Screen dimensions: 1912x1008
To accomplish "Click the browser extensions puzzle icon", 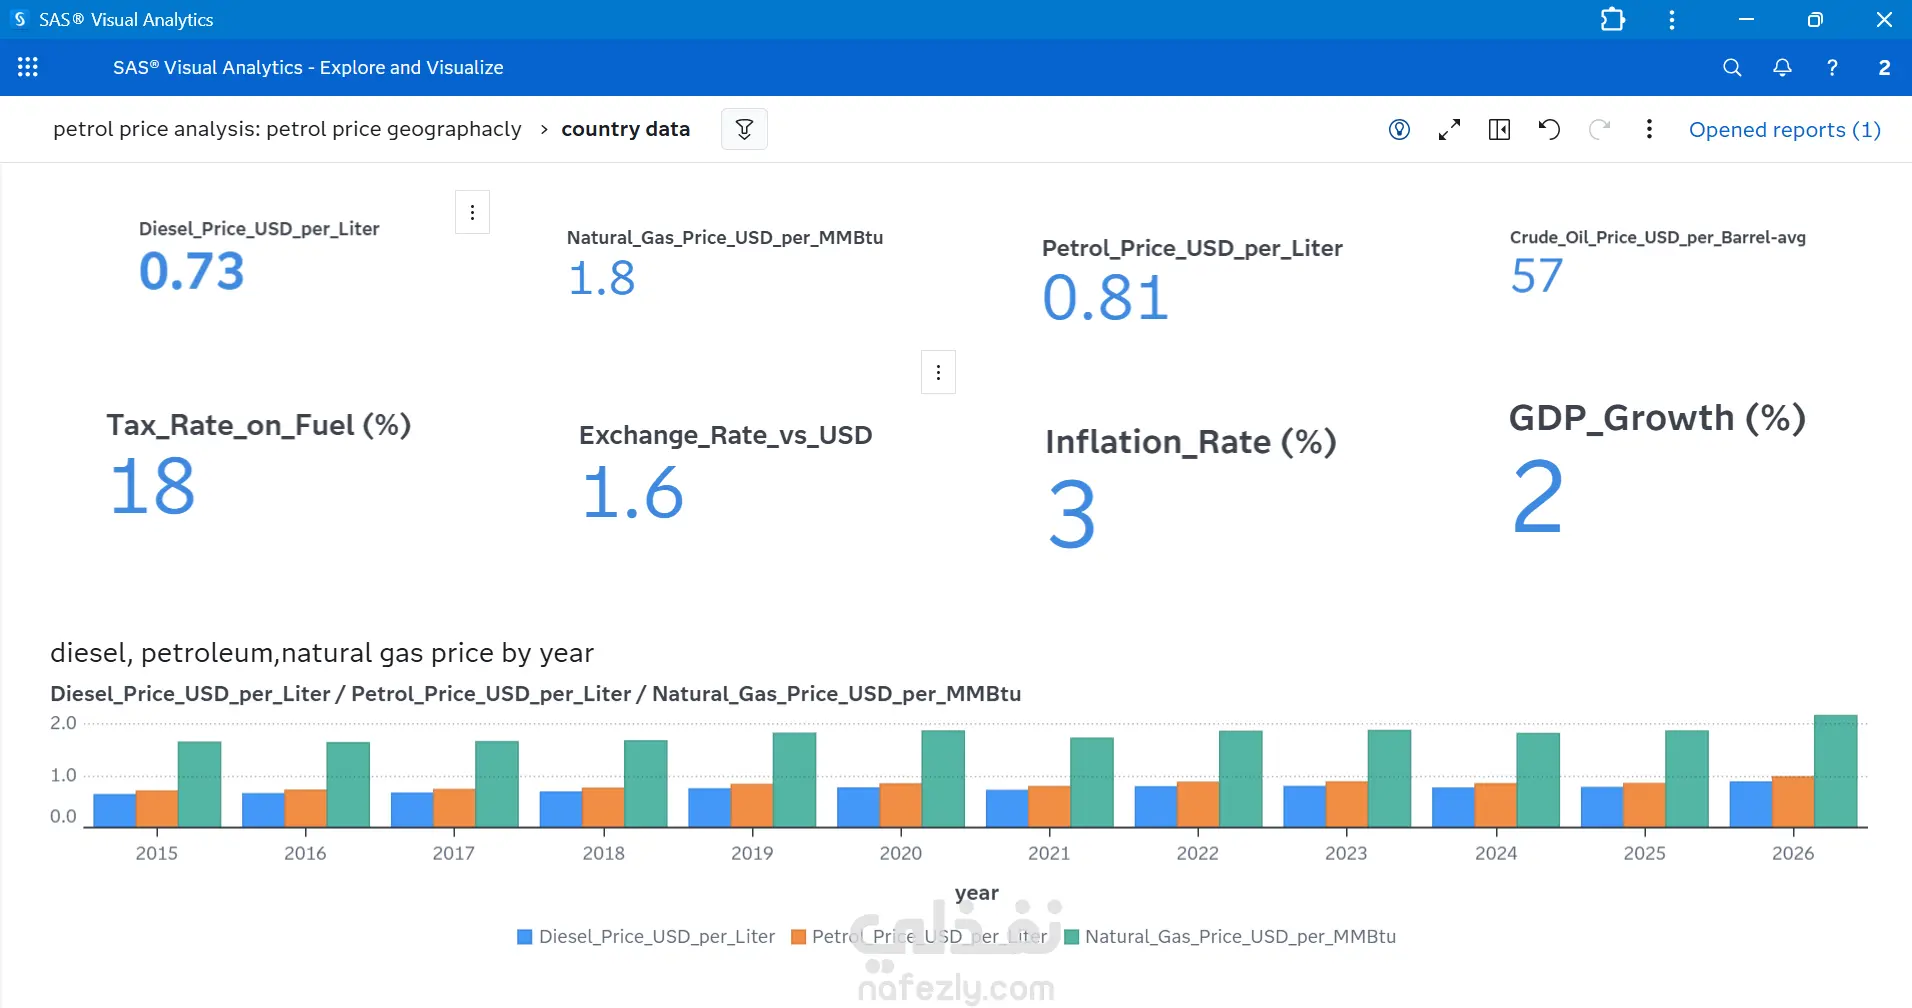I will coord(1612,20).
